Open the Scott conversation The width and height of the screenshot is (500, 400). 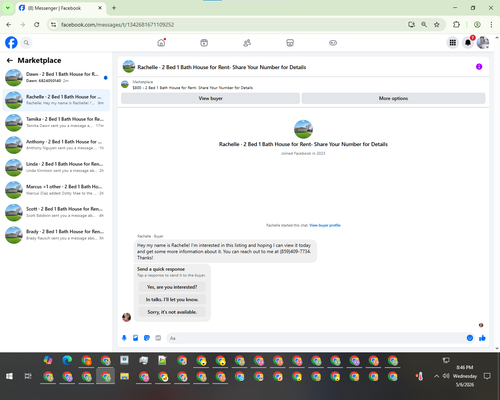click(x=56, y=212)
